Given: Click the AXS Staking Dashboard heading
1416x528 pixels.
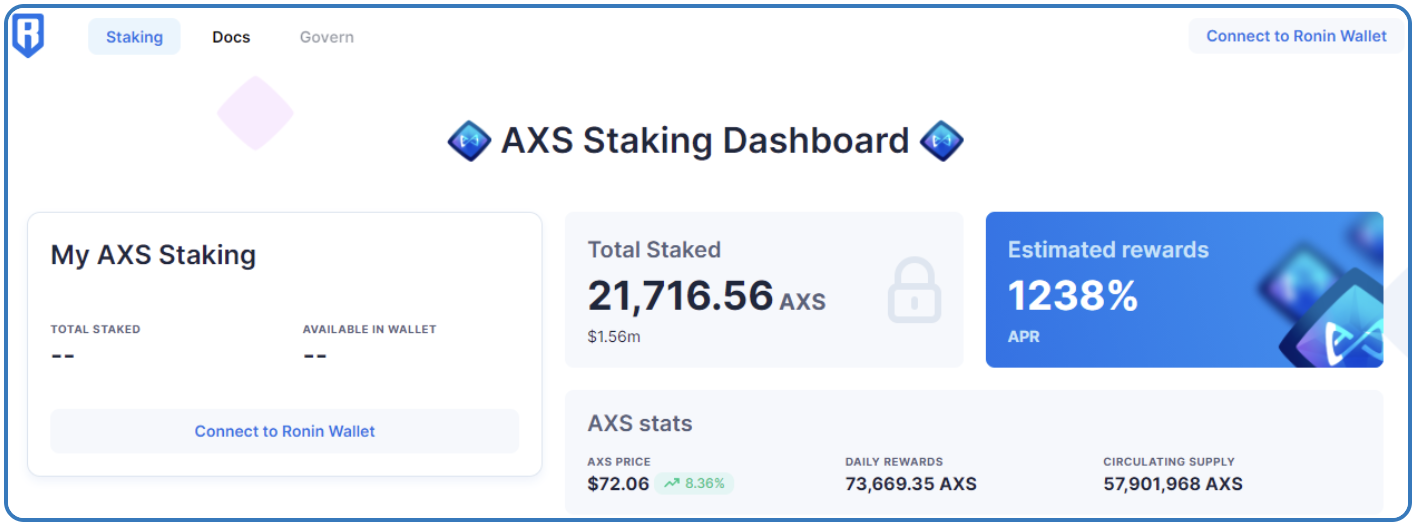Looking at the screenshot, I should tap(705, 141).
